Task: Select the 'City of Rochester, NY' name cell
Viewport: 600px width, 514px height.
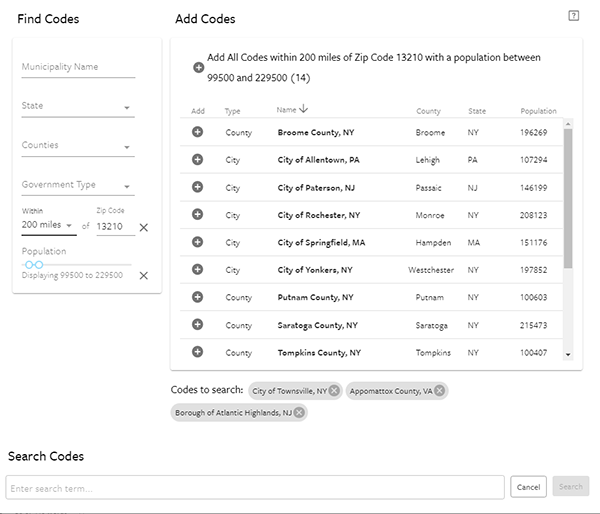Action: (319, 215)
